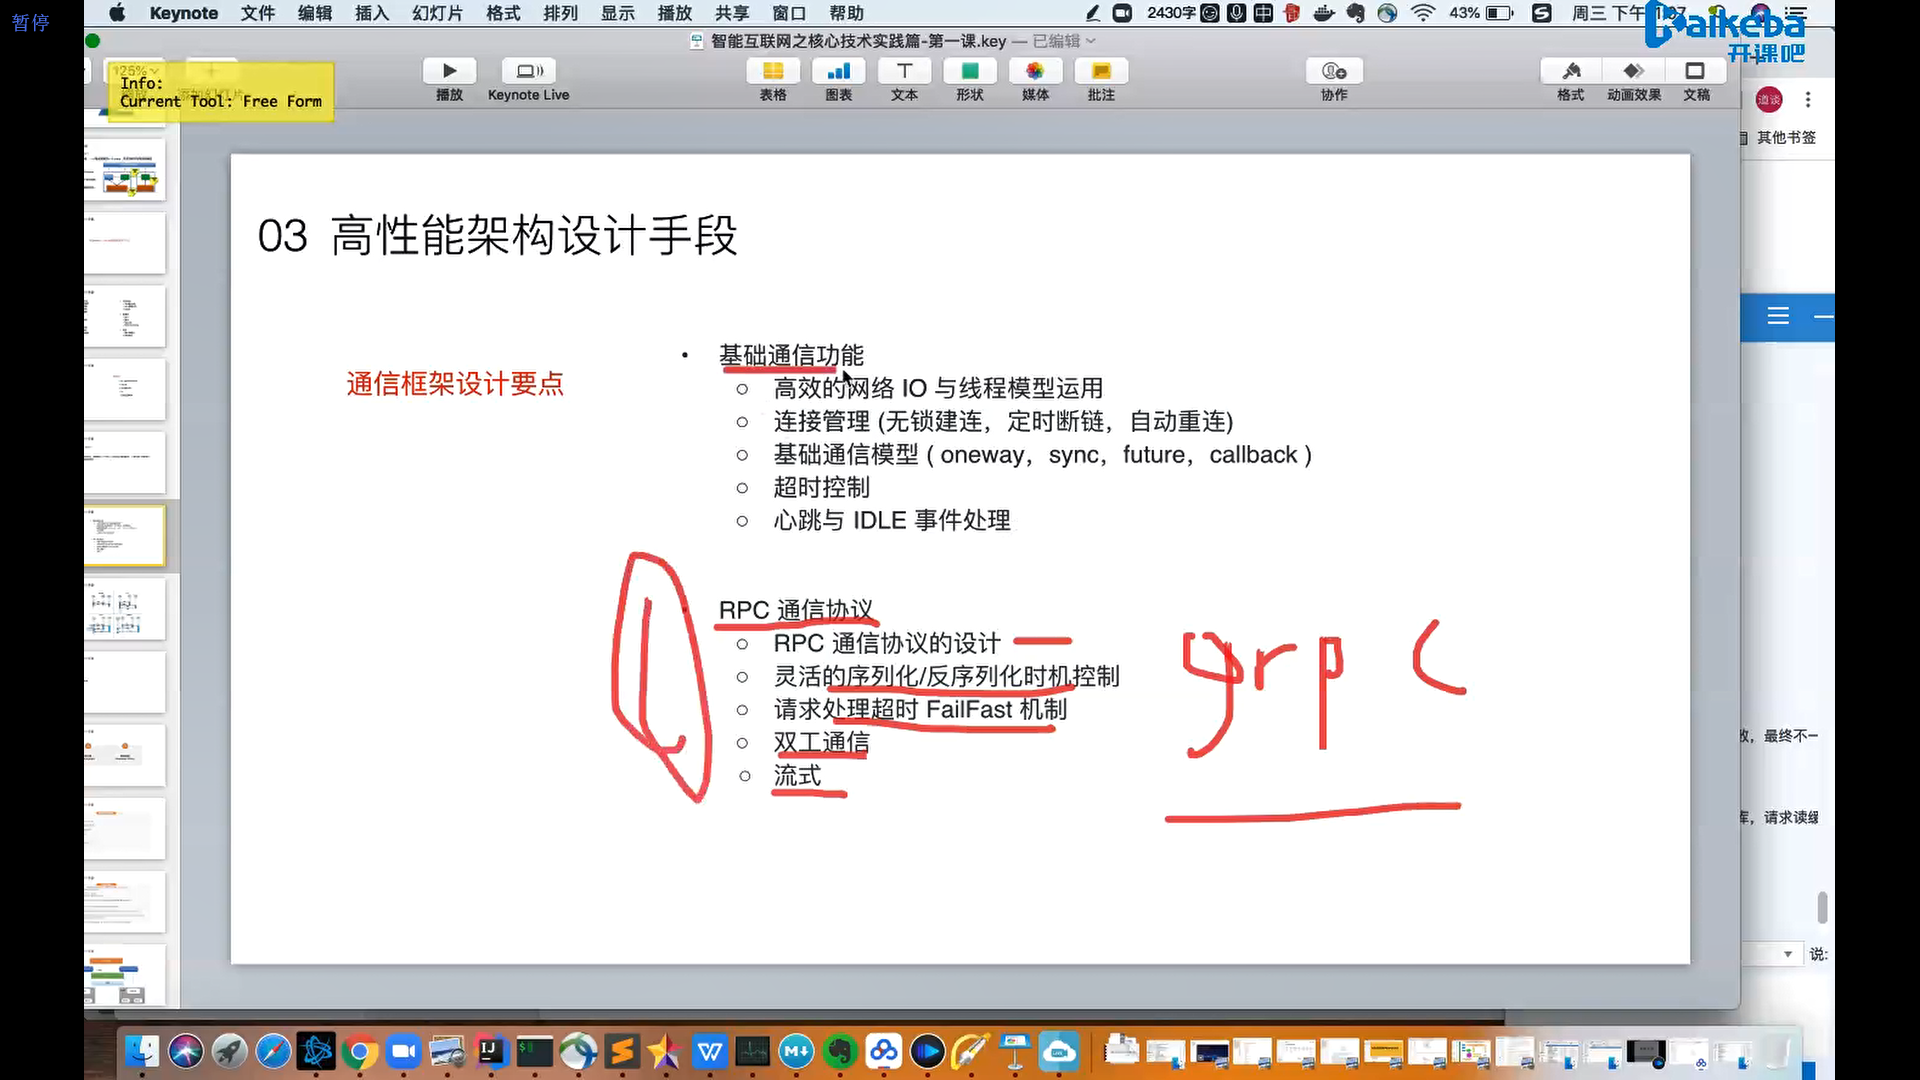1920x1080 pixels.
Task: Click the Collaborate (协作) button
Action: 1334,71
